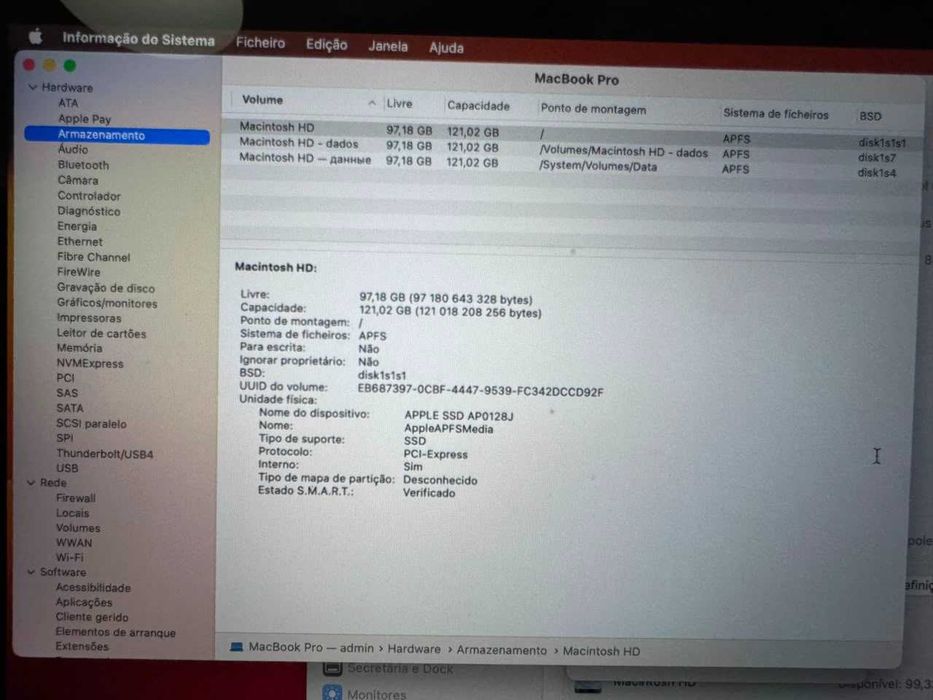Select the Macintosh HD - dados row
This screenshot has width=933, height=700.
(571, 149)
